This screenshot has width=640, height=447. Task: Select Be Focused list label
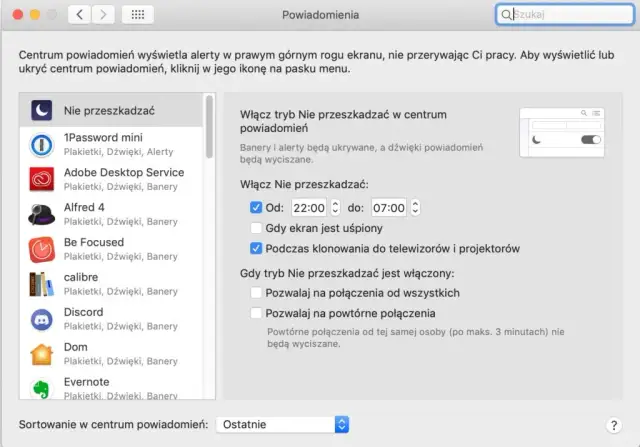(x=94, y=242)
